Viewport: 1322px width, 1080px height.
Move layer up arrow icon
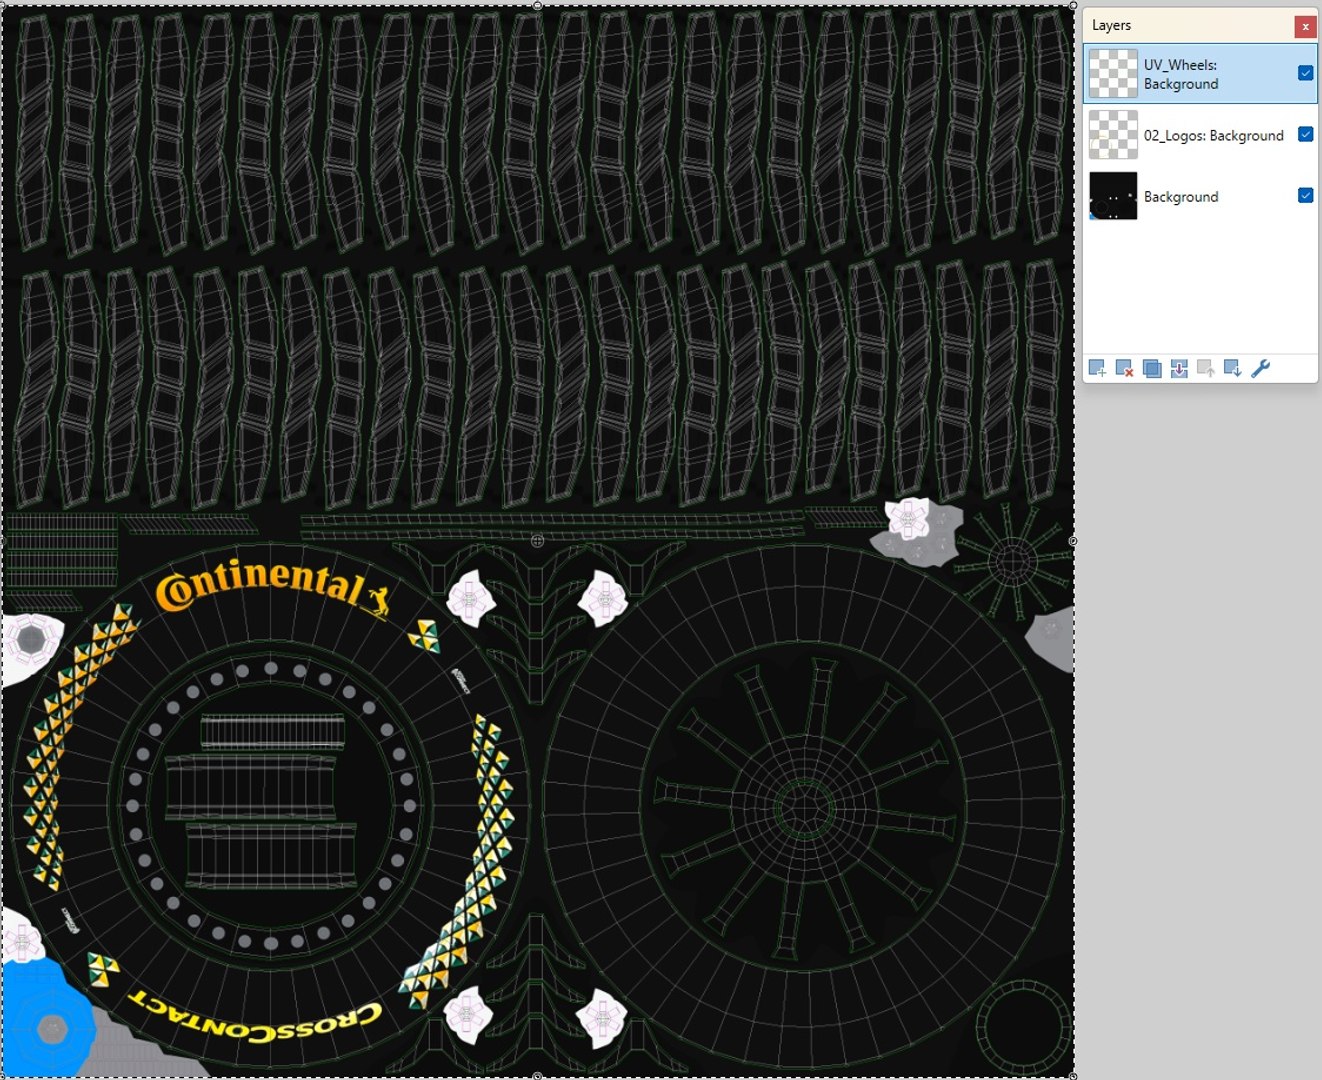click(1206, 369)
